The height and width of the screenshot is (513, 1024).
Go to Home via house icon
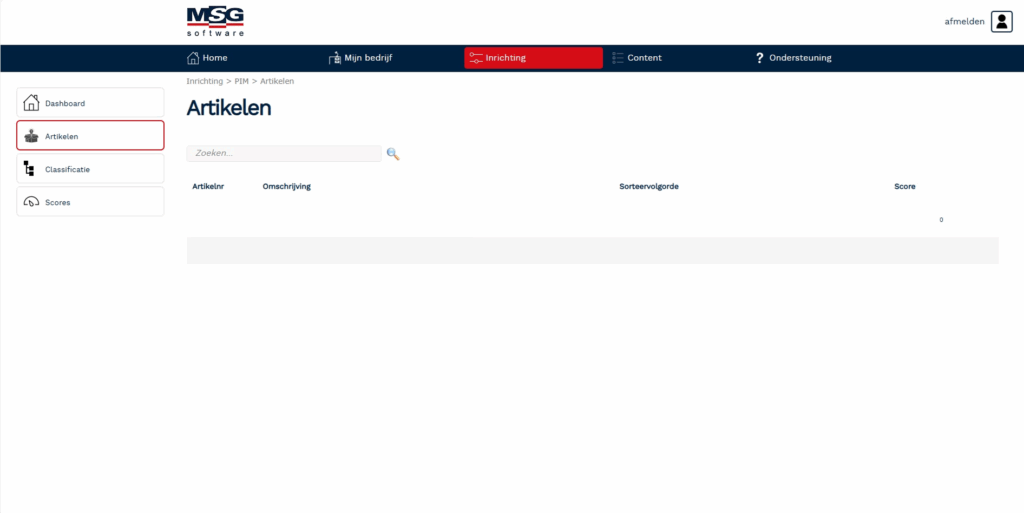click(194, 58)
